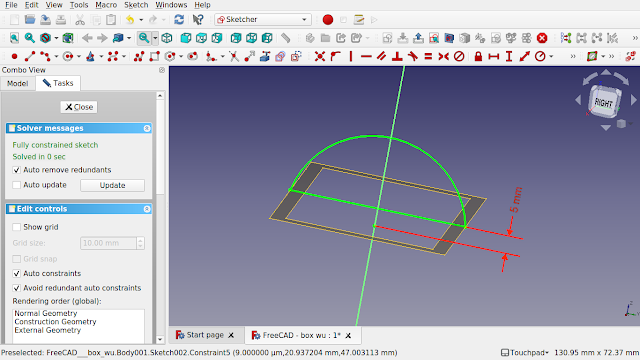Open the draw style dropdown arrow
Screen dimensions: 640x360
[56, 38]
